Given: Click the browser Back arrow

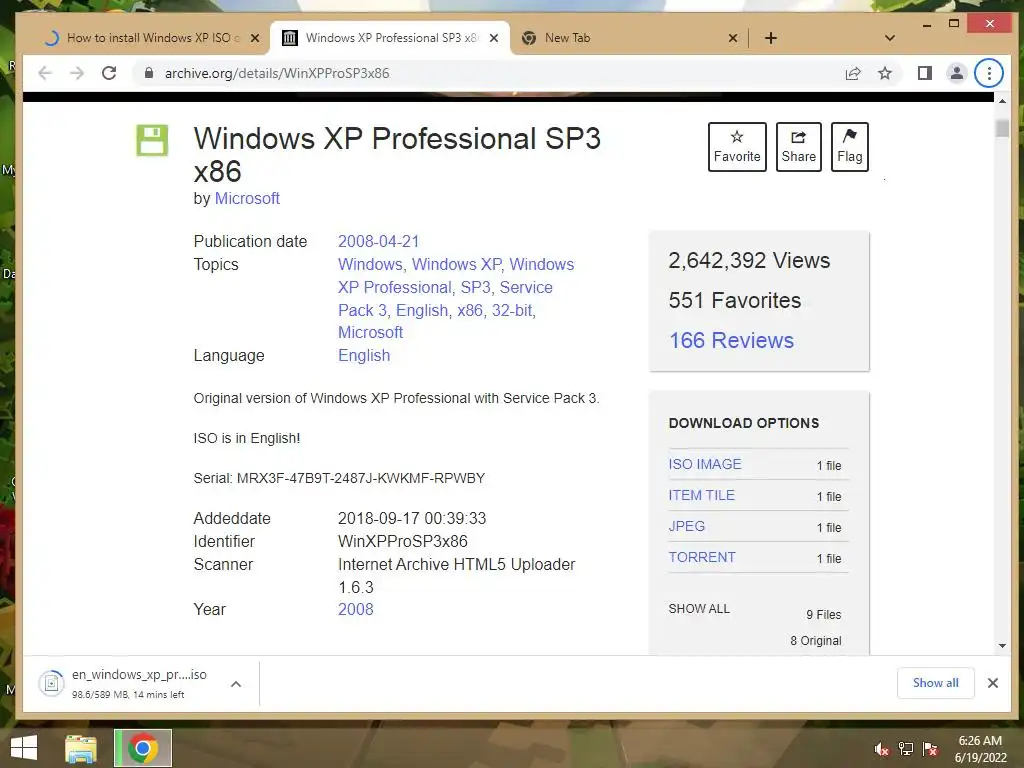Looking at the screenshot, I should (x=44, y=73).
